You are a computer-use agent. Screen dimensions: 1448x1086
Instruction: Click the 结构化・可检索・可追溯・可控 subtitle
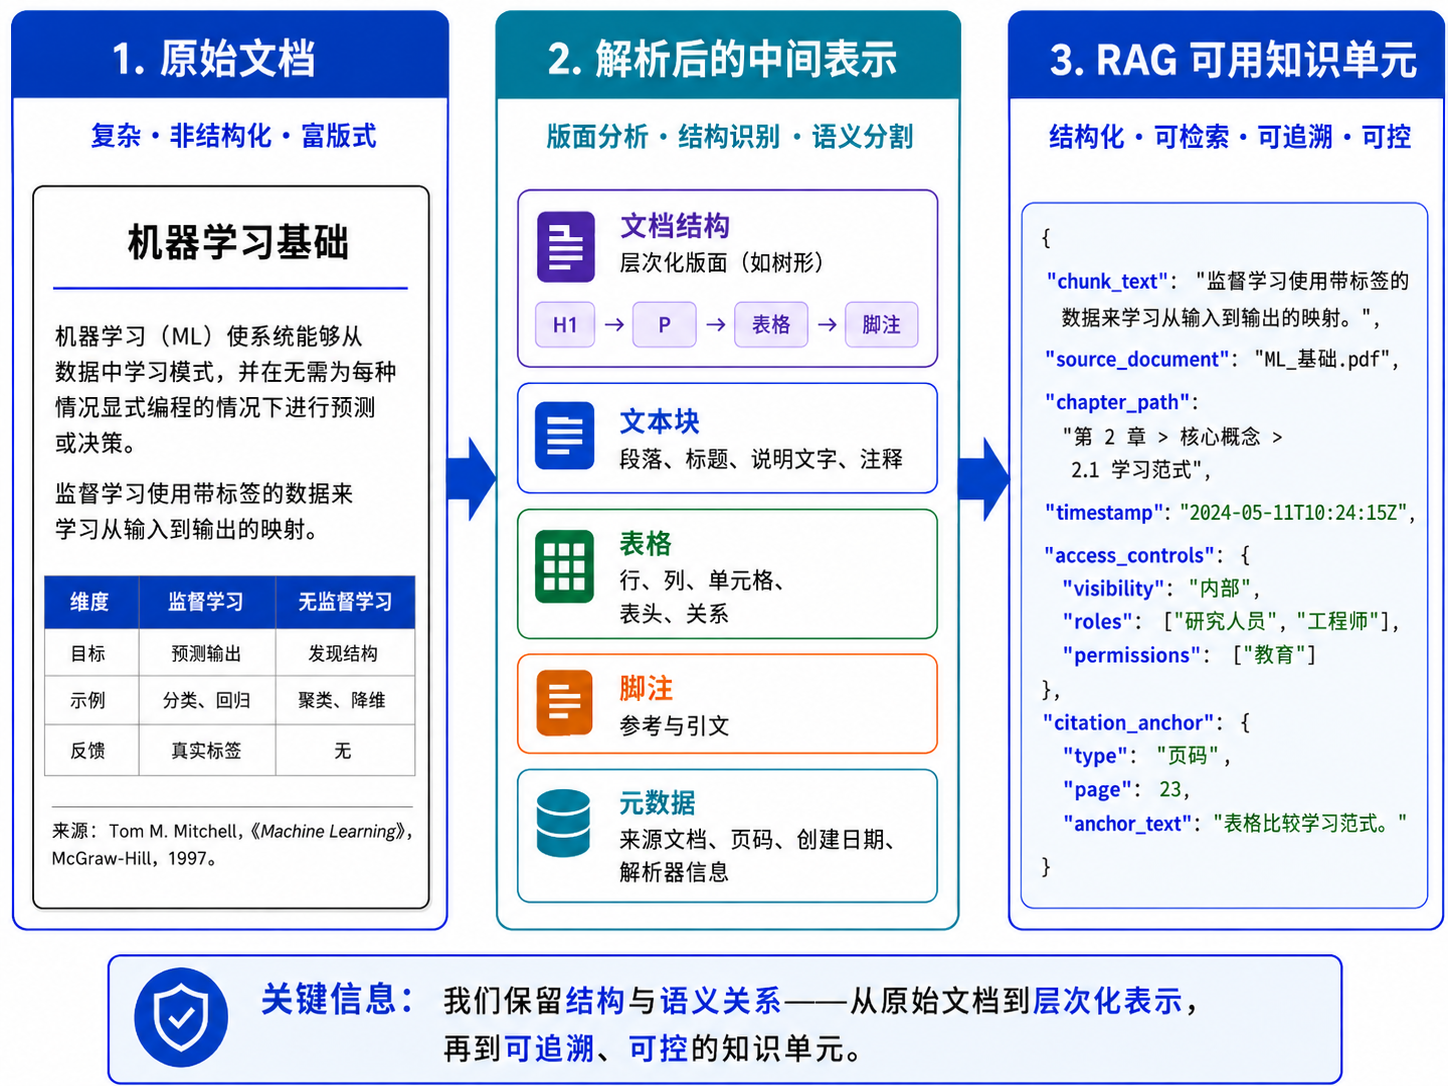point(1229,137)
